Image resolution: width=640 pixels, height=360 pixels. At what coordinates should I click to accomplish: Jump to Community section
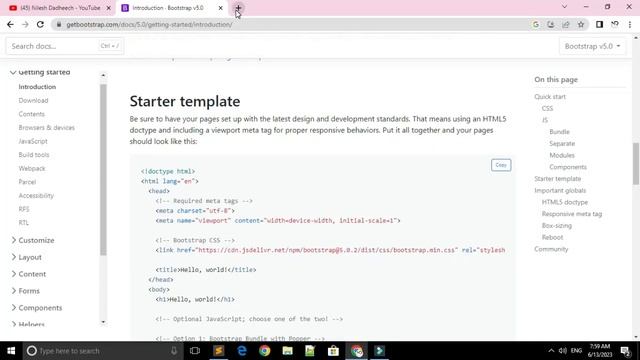(551, 249)
